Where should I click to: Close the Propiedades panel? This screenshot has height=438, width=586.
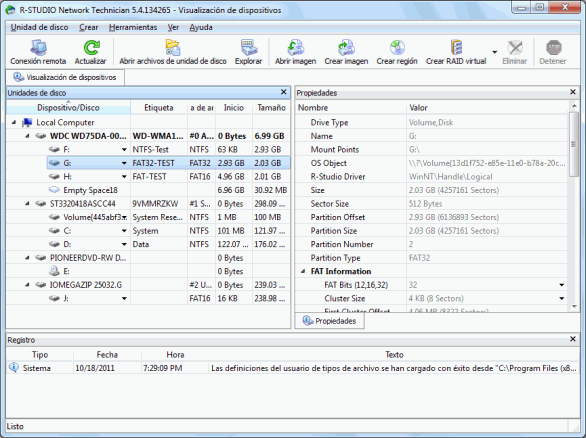(573, 92)
